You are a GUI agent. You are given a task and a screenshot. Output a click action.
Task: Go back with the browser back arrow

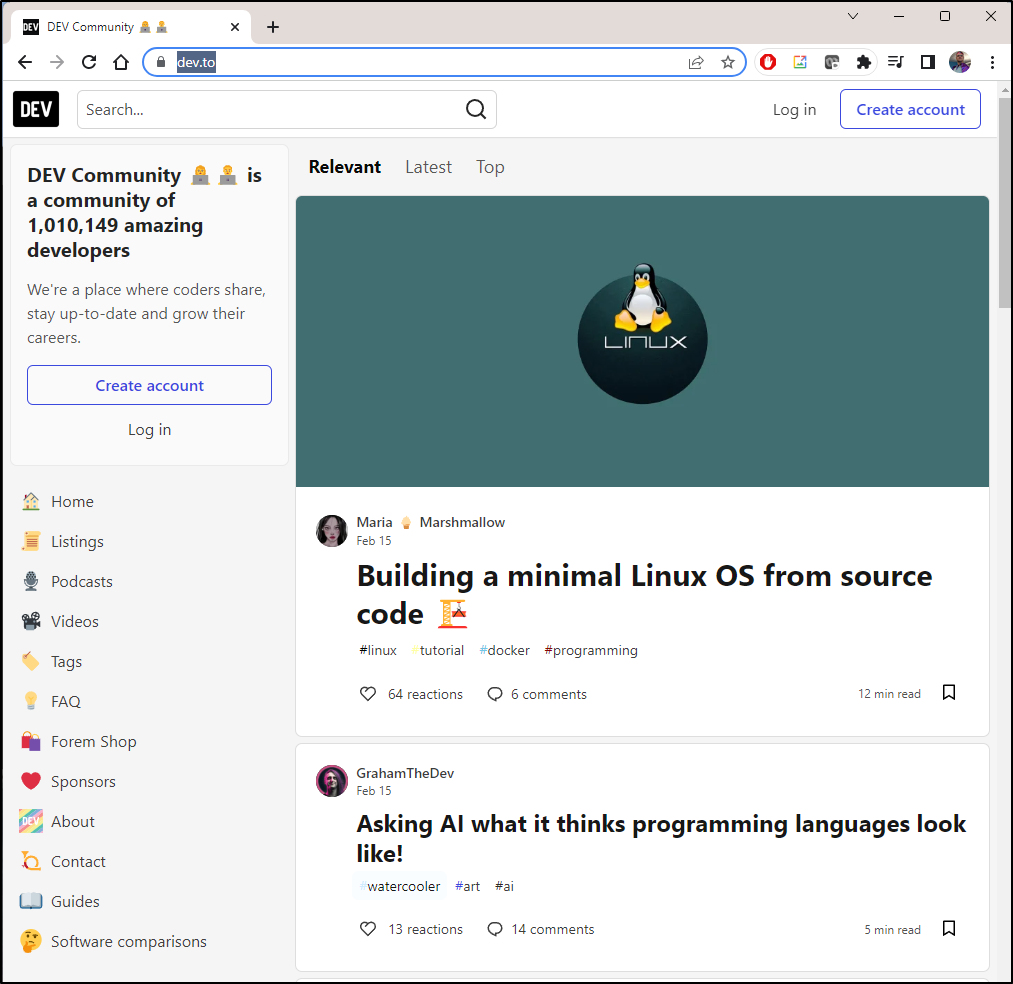[x=25, y=62]
